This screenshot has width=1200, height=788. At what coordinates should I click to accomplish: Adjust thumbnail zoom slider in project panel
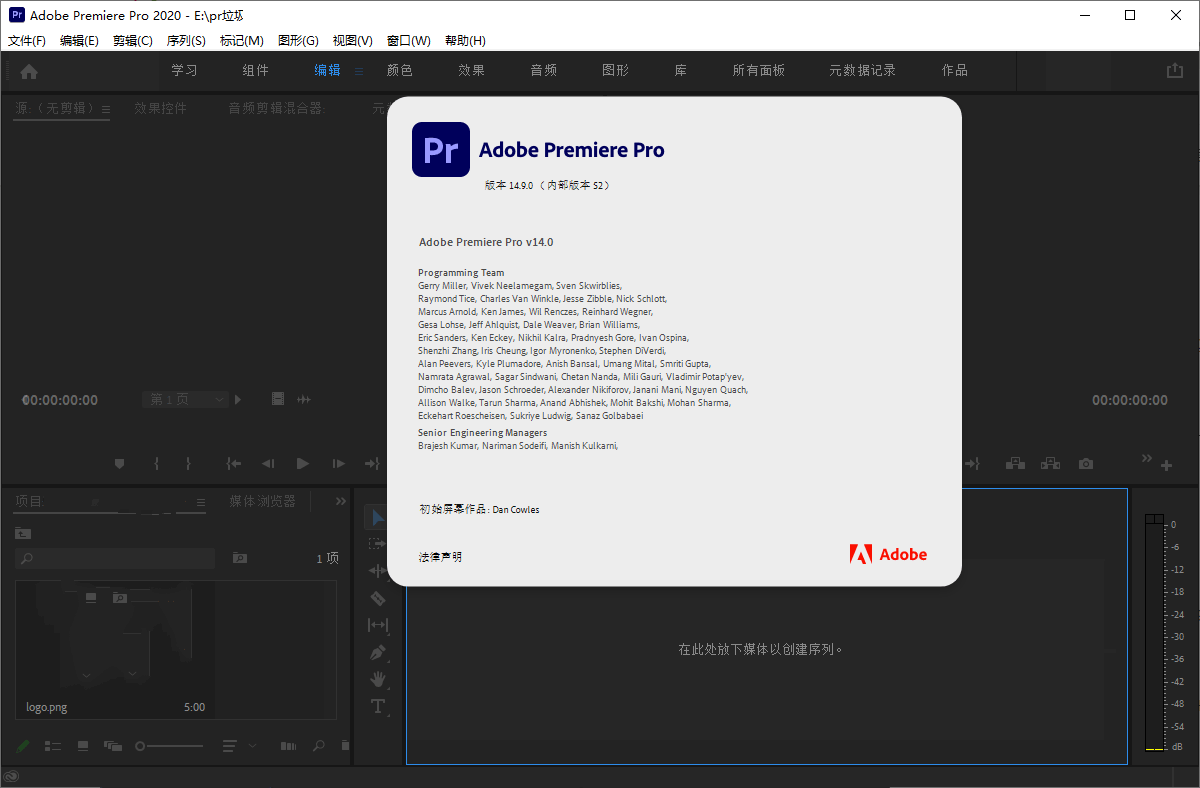pos(170,746)
